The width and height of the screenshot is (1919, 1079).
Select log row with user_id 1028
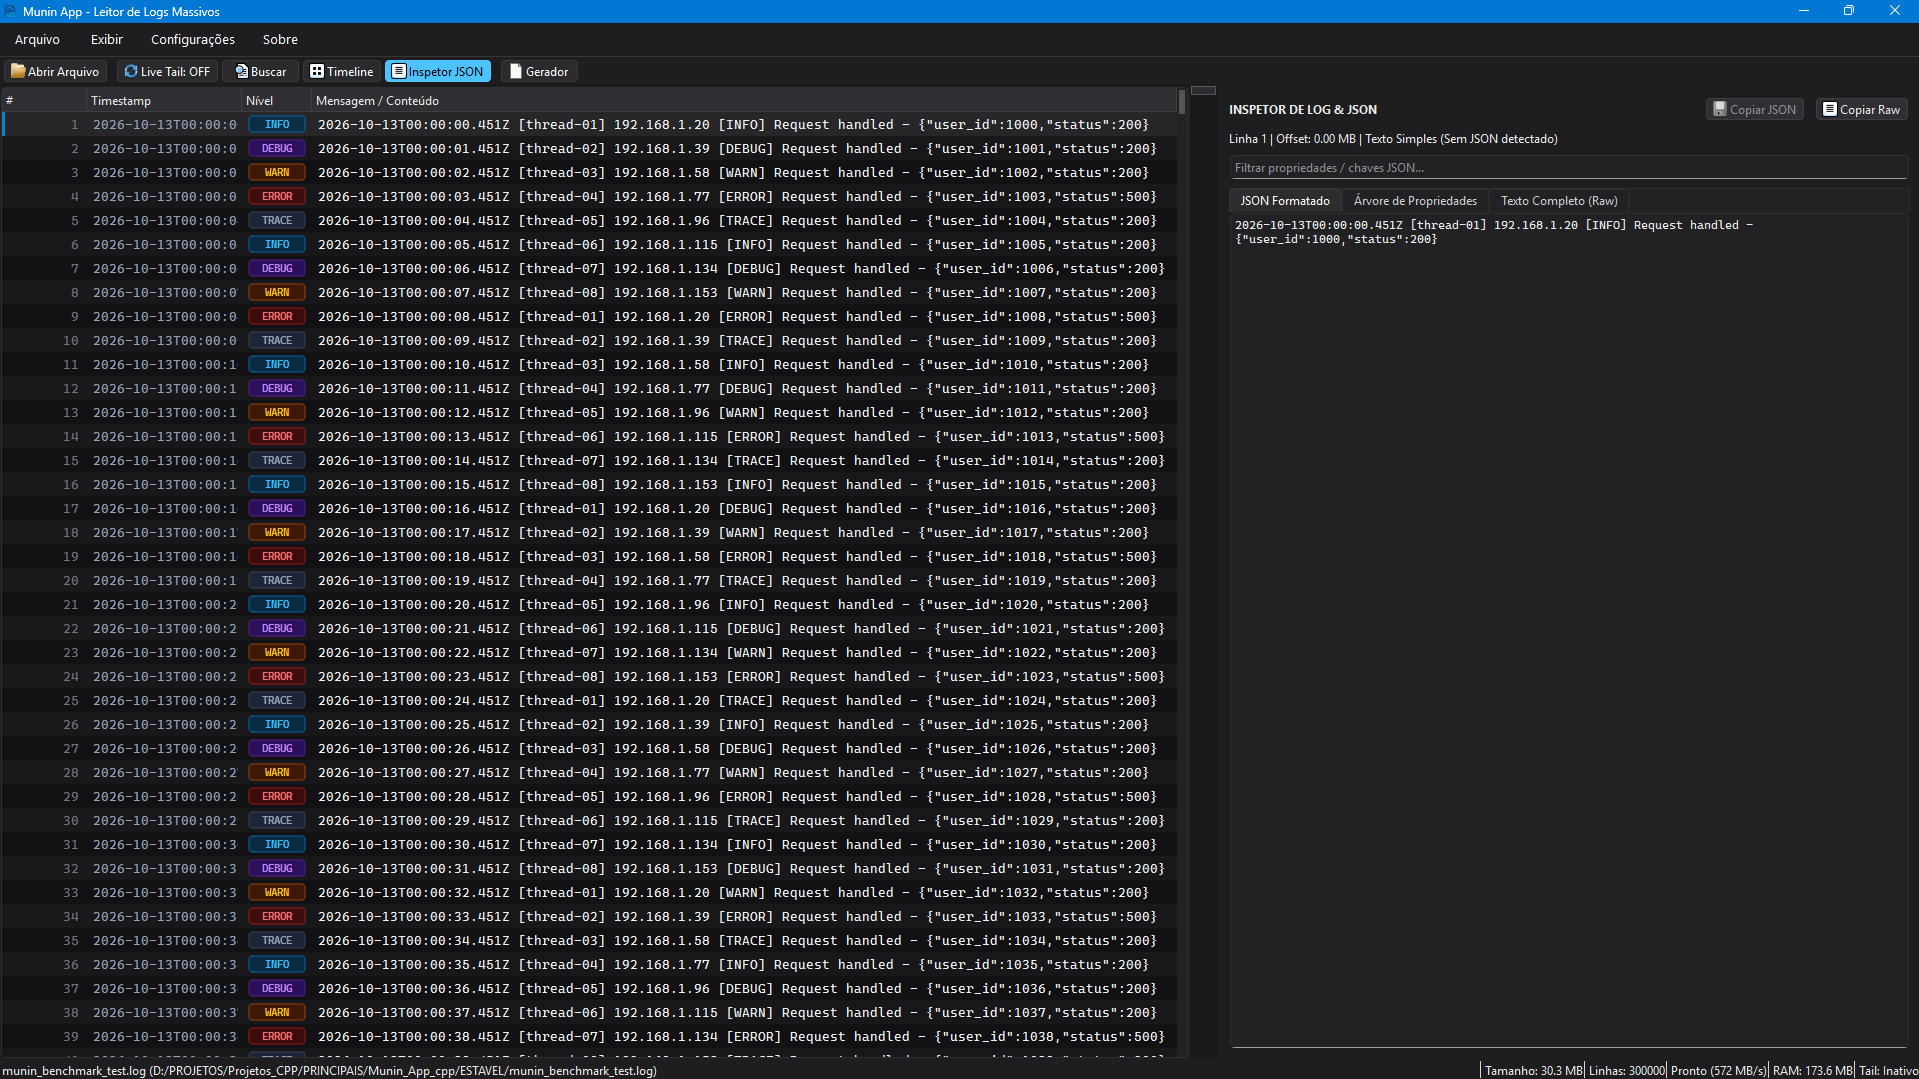point(590,797)
